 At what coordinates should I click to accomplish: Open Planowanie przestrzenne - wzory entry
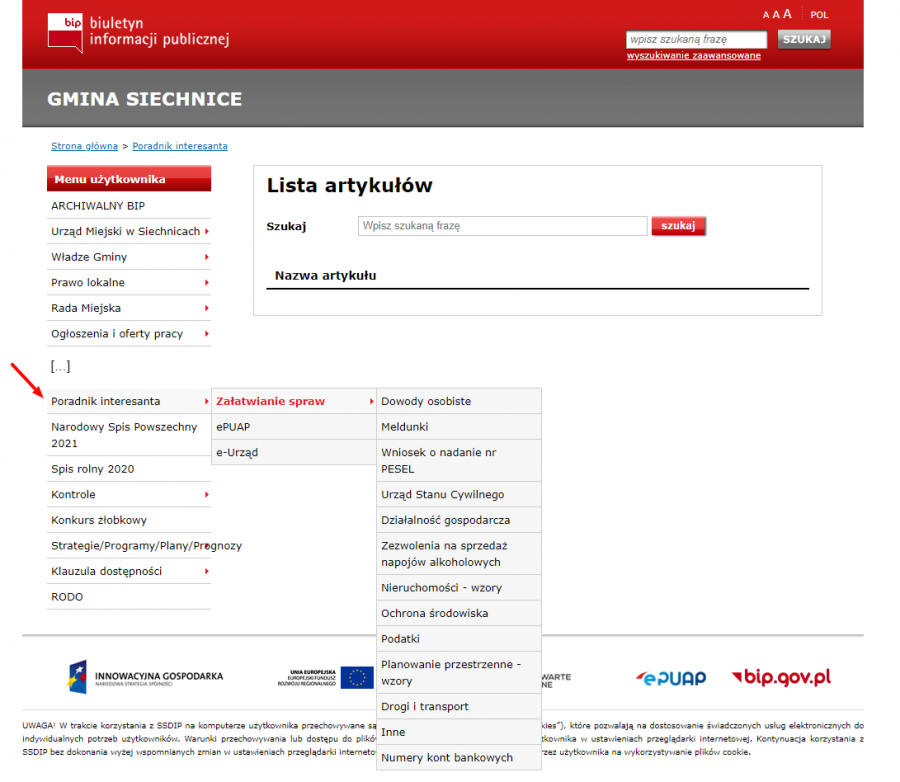(459, 673)
